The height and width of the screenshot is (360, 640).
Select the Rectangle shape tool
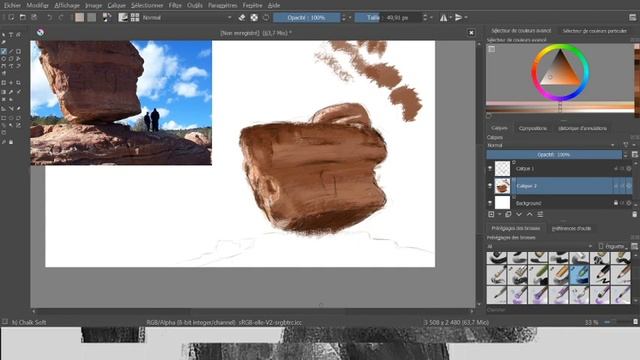coord(18,51)
